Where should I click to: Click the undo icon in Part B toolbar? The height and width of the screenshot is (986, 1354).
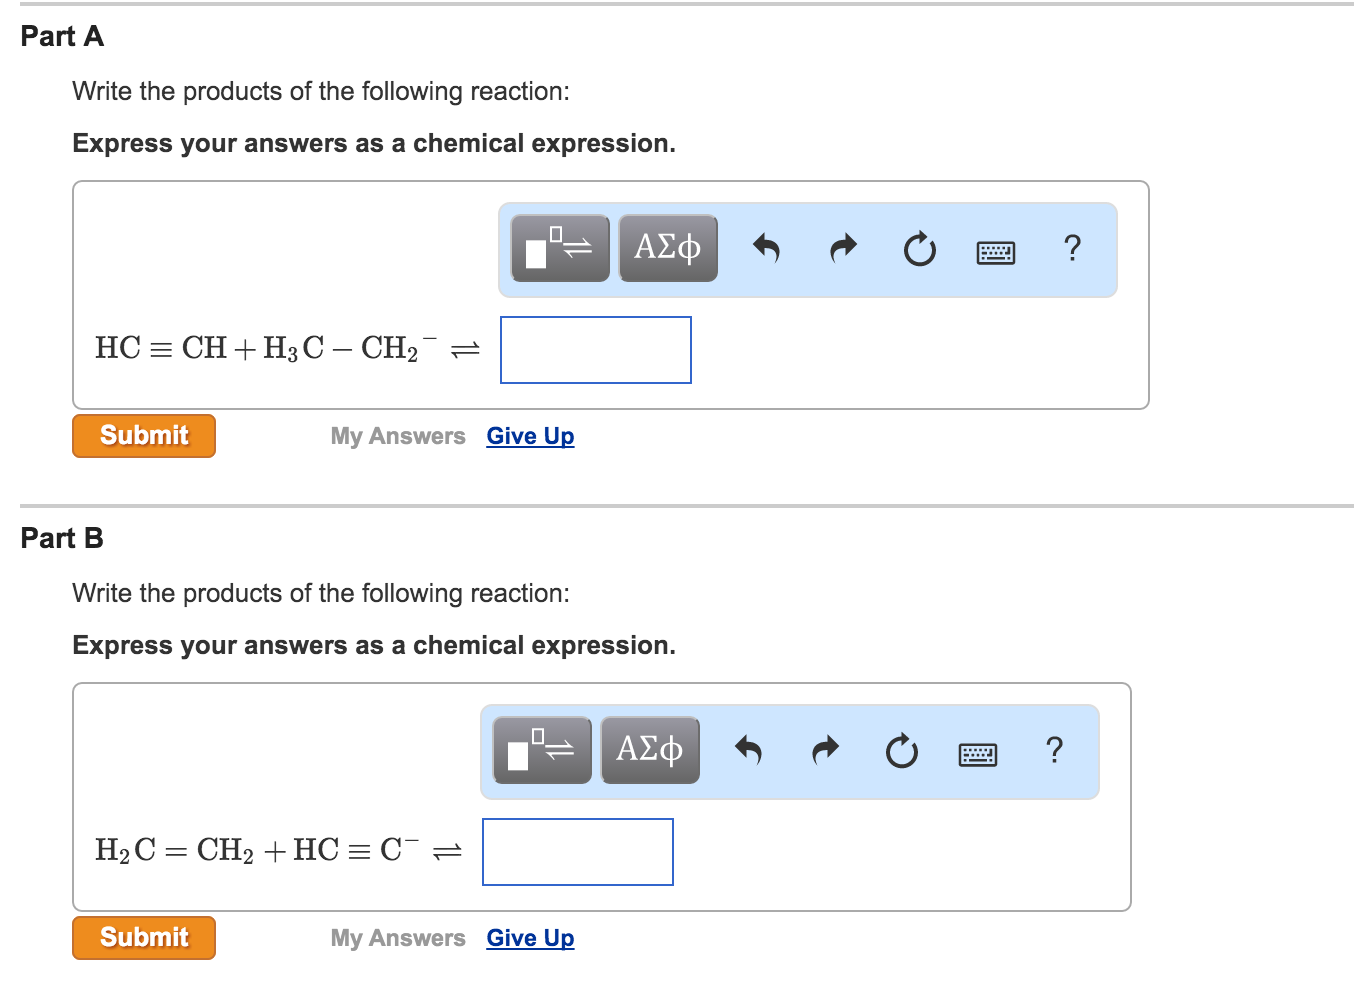click(x=751, y=750)
